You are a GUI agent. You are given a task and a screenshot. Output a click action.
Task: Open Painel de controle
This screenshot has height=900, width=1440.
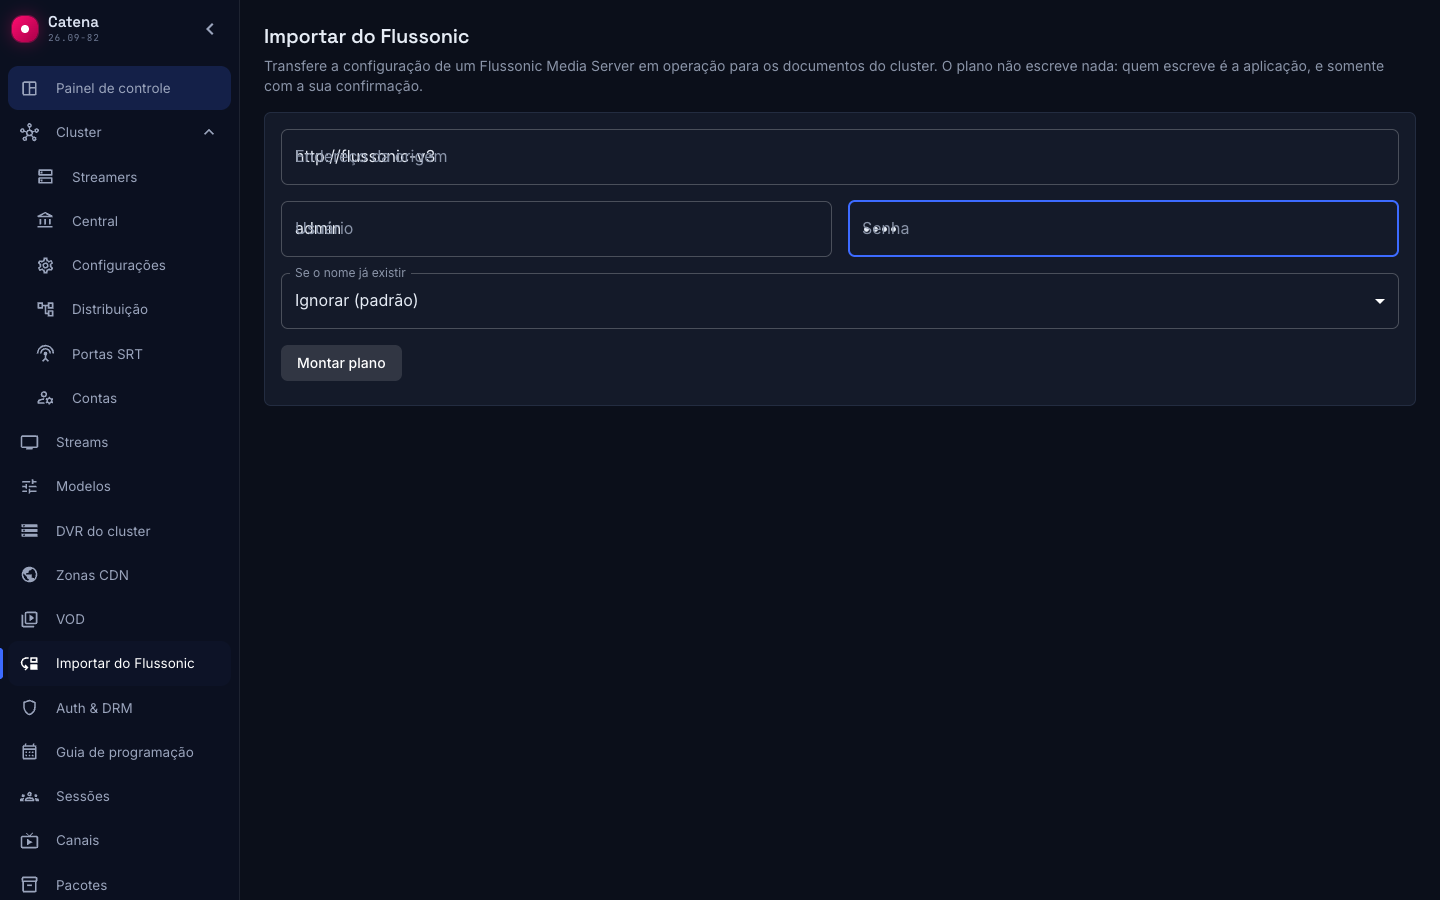point(119,88)
